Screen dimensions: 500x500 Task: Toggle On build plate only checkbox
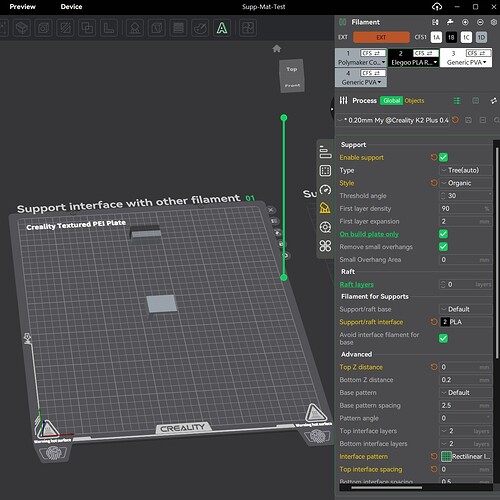[443, 234]
